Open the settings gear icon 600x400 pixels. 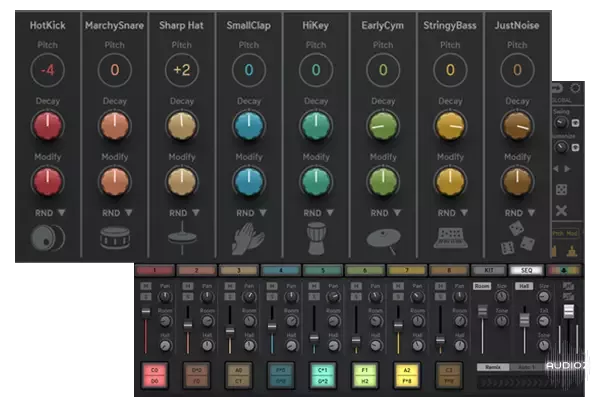click(x=575, y=88)
